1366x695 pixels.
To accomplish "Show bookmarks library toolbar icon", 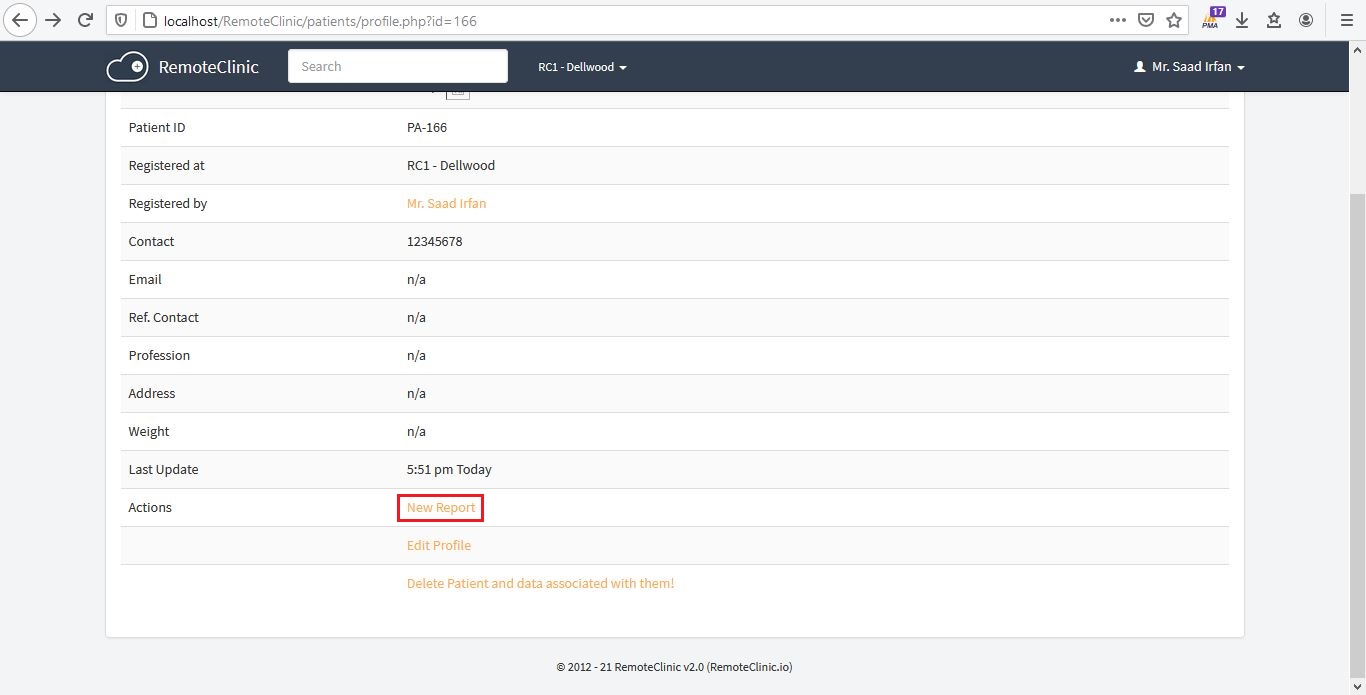I will click(1274, 20).
